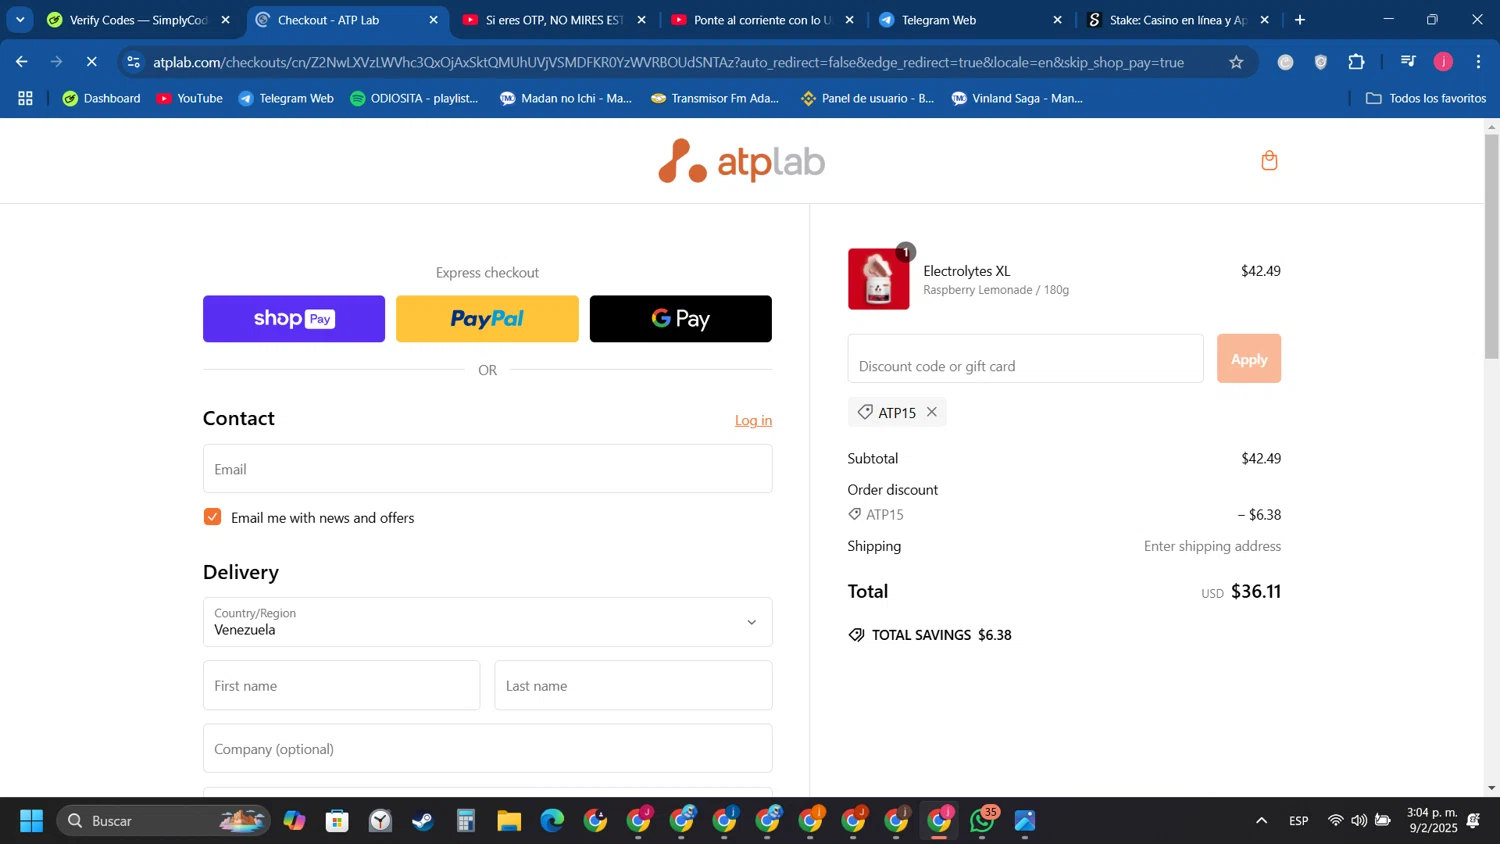
Task: Open Chrome's three-dot menu
Action: 1478,62
